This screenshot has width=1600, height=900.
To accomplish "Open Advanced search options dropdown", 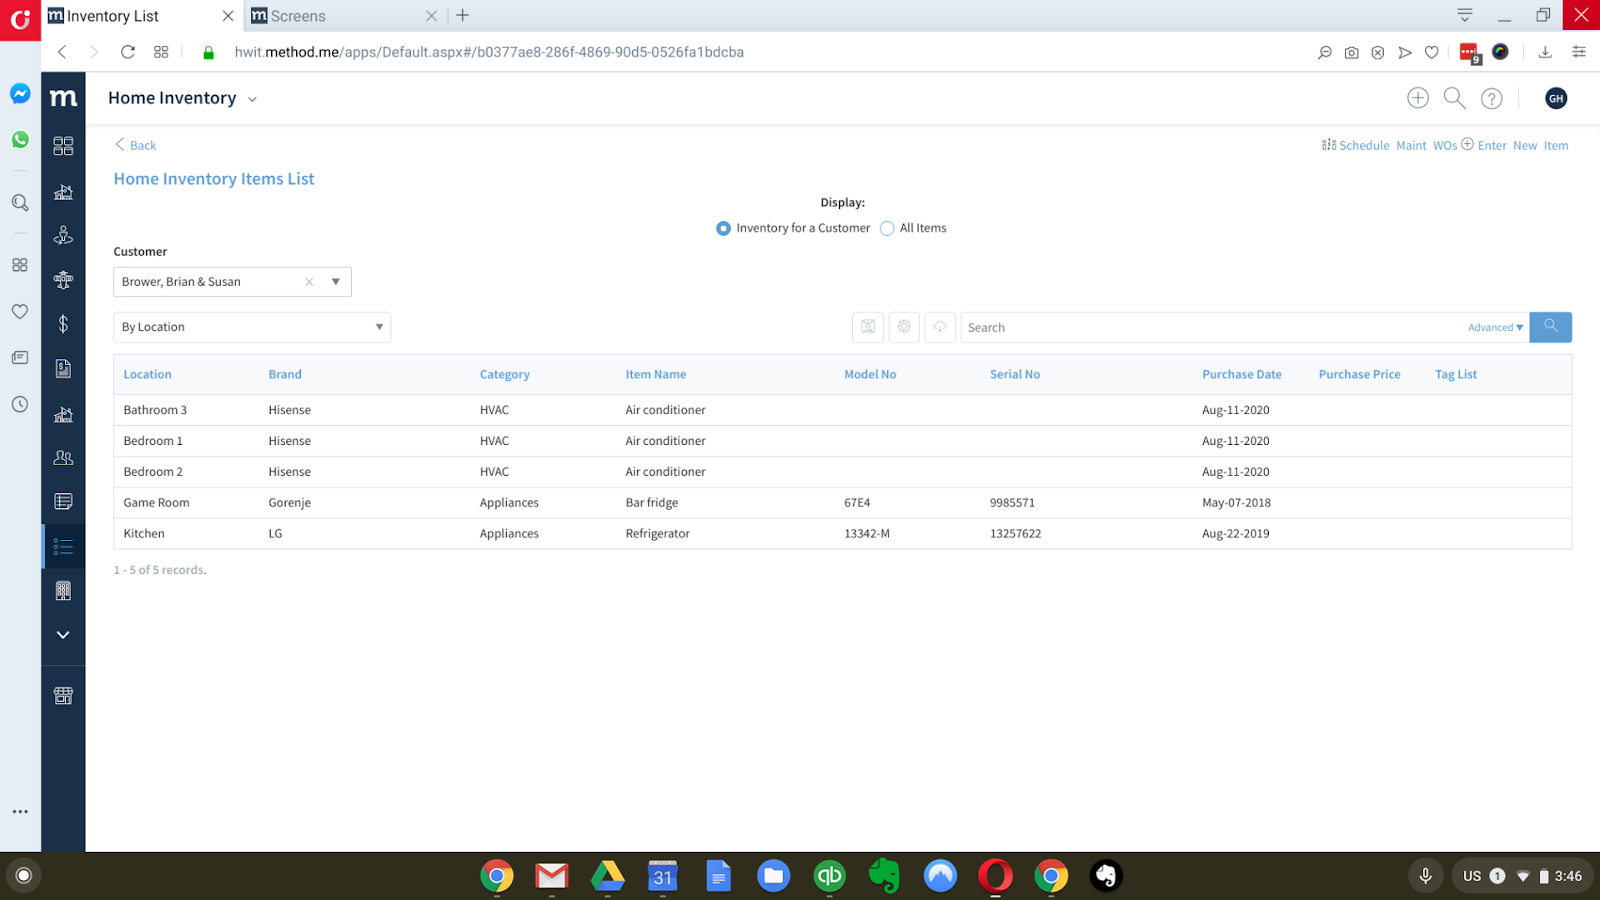I will point(1496,327).
